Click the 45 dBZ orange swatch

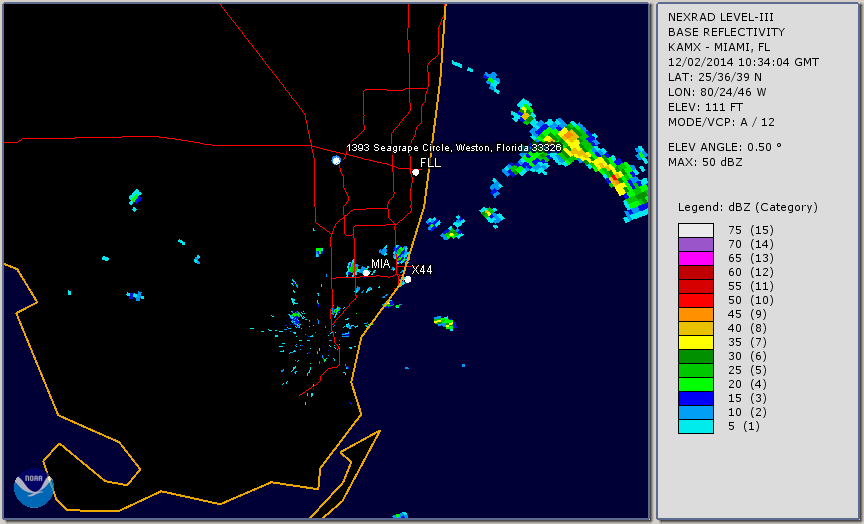696,314
